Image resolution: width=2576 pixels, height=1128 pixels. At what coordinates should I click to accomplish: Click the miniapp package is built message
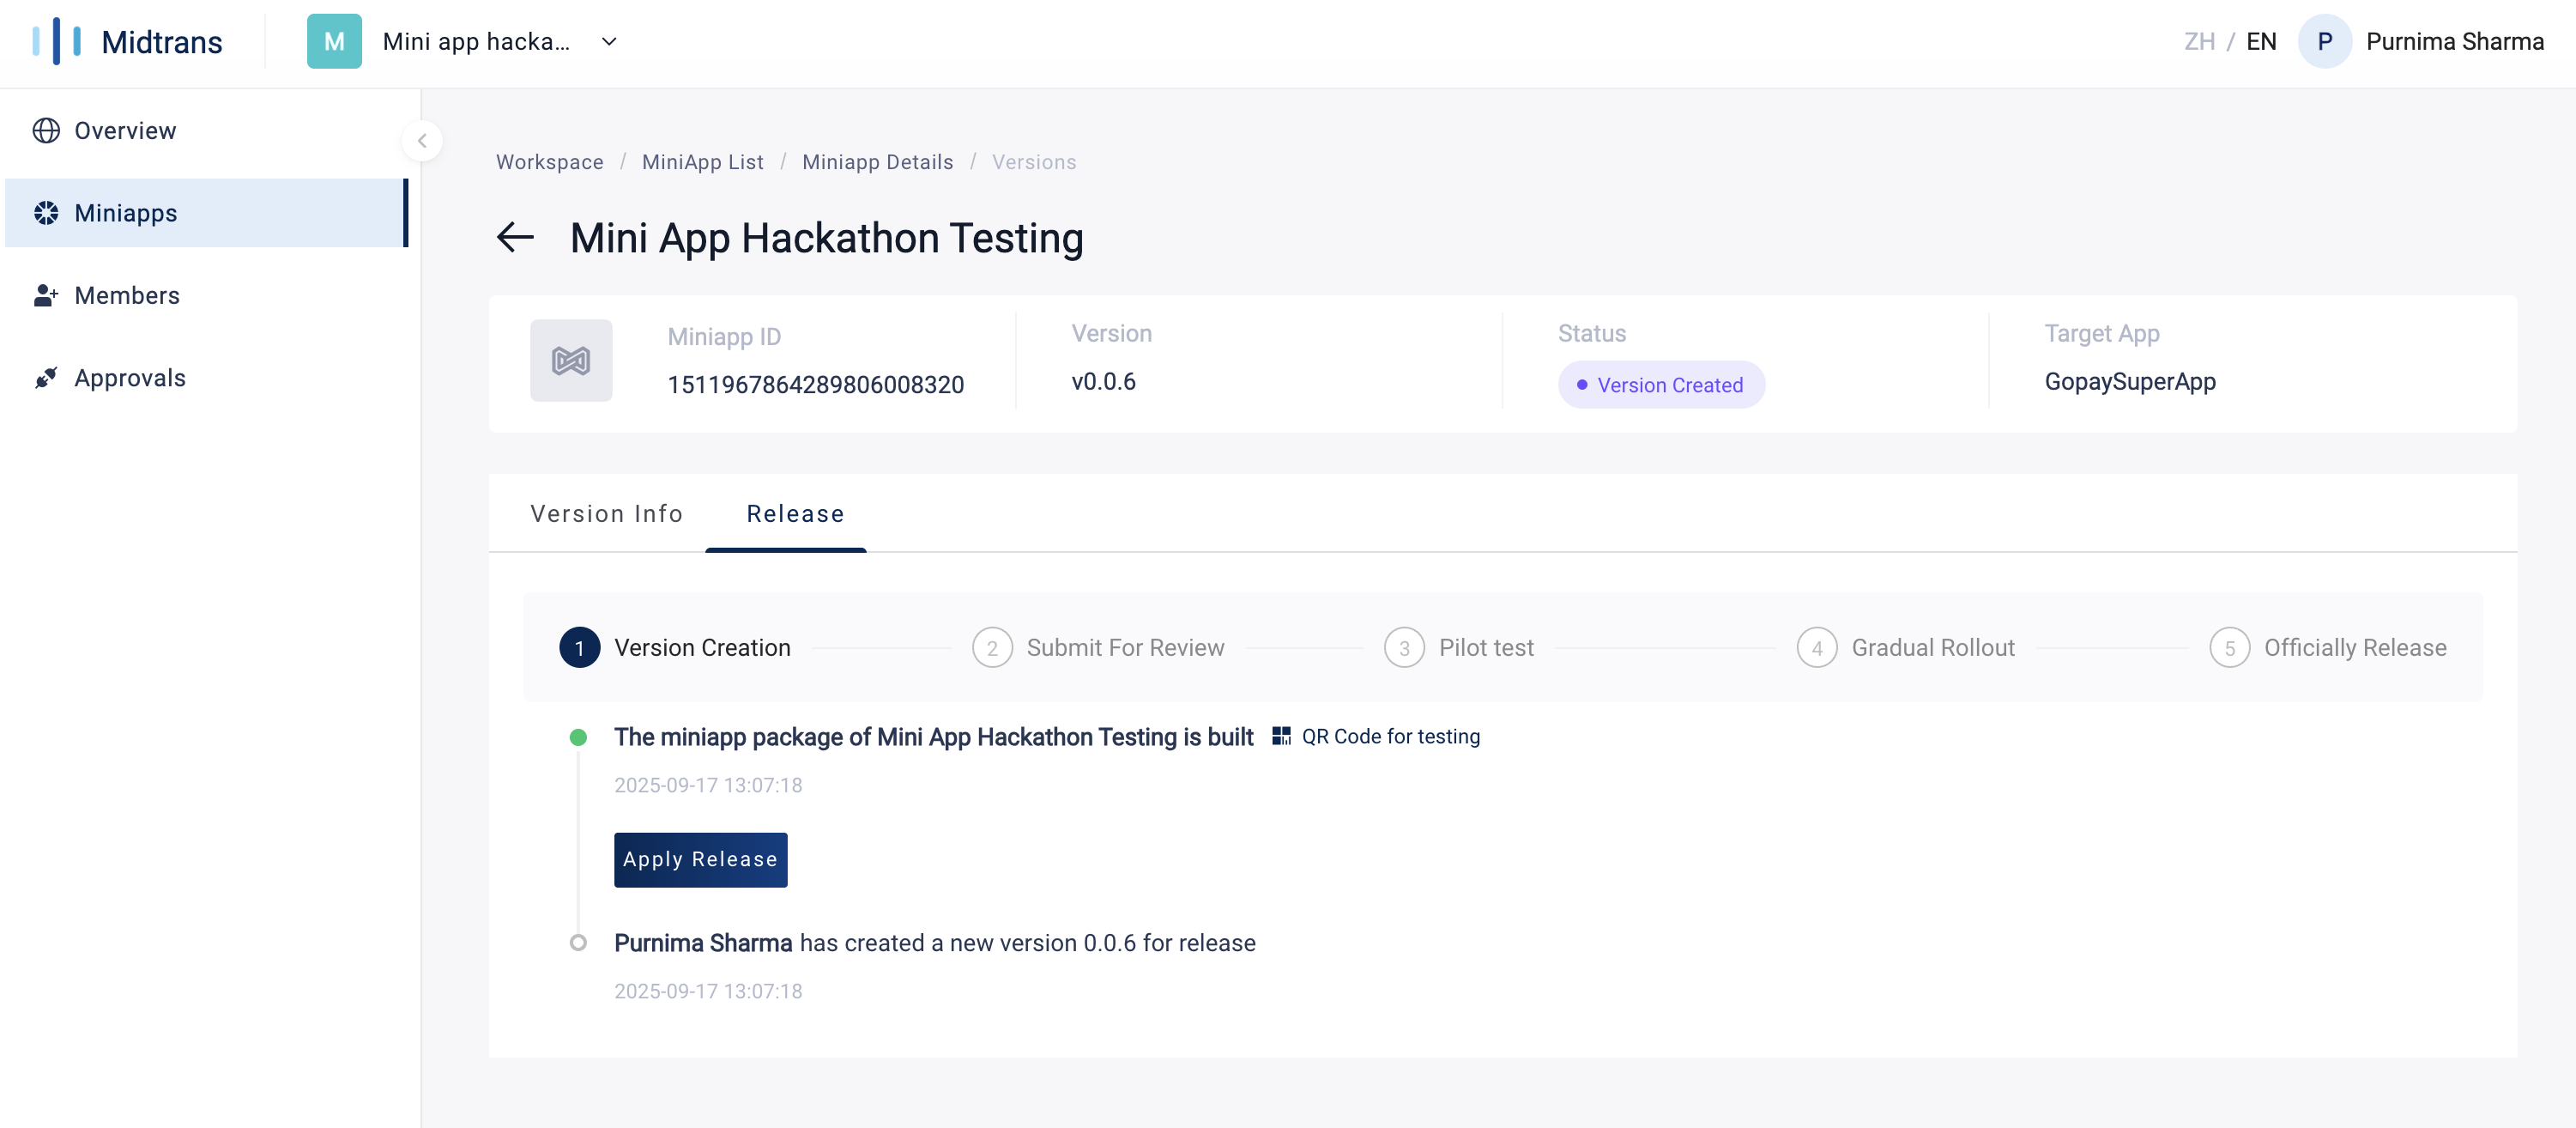(933, 737)
